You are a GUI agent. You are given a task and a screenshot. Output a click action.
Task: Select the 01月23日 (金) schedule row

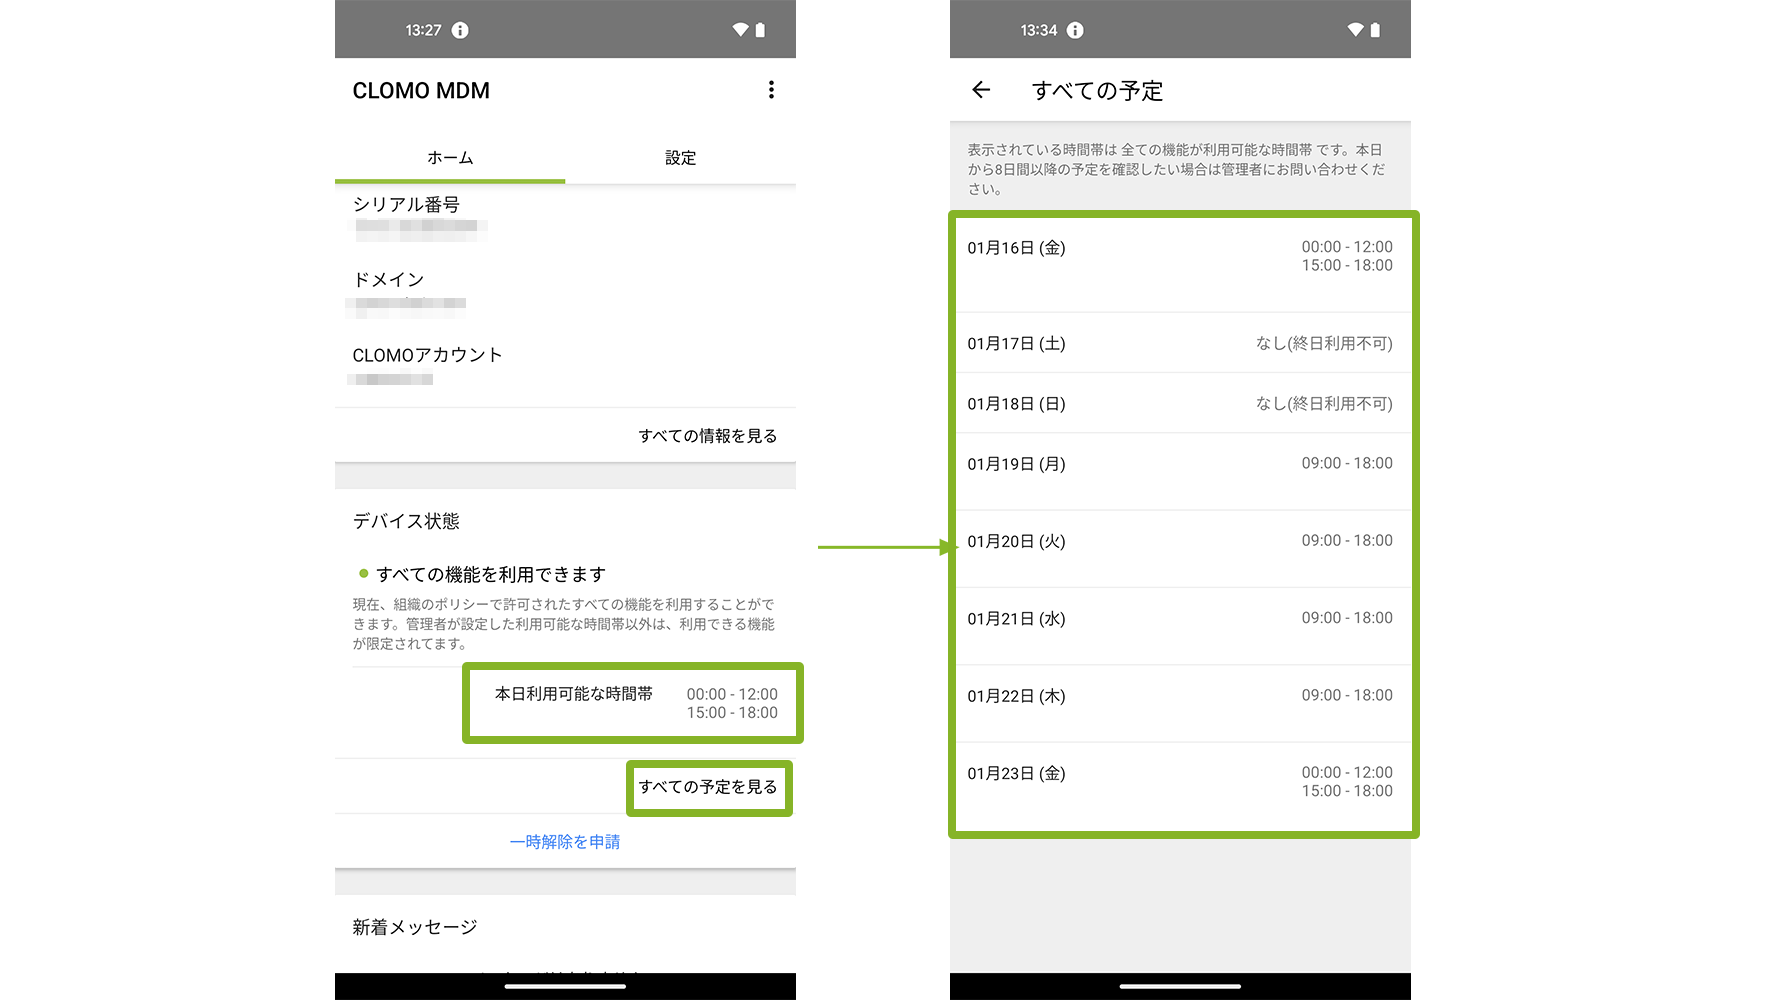[x=1180, y=782]
